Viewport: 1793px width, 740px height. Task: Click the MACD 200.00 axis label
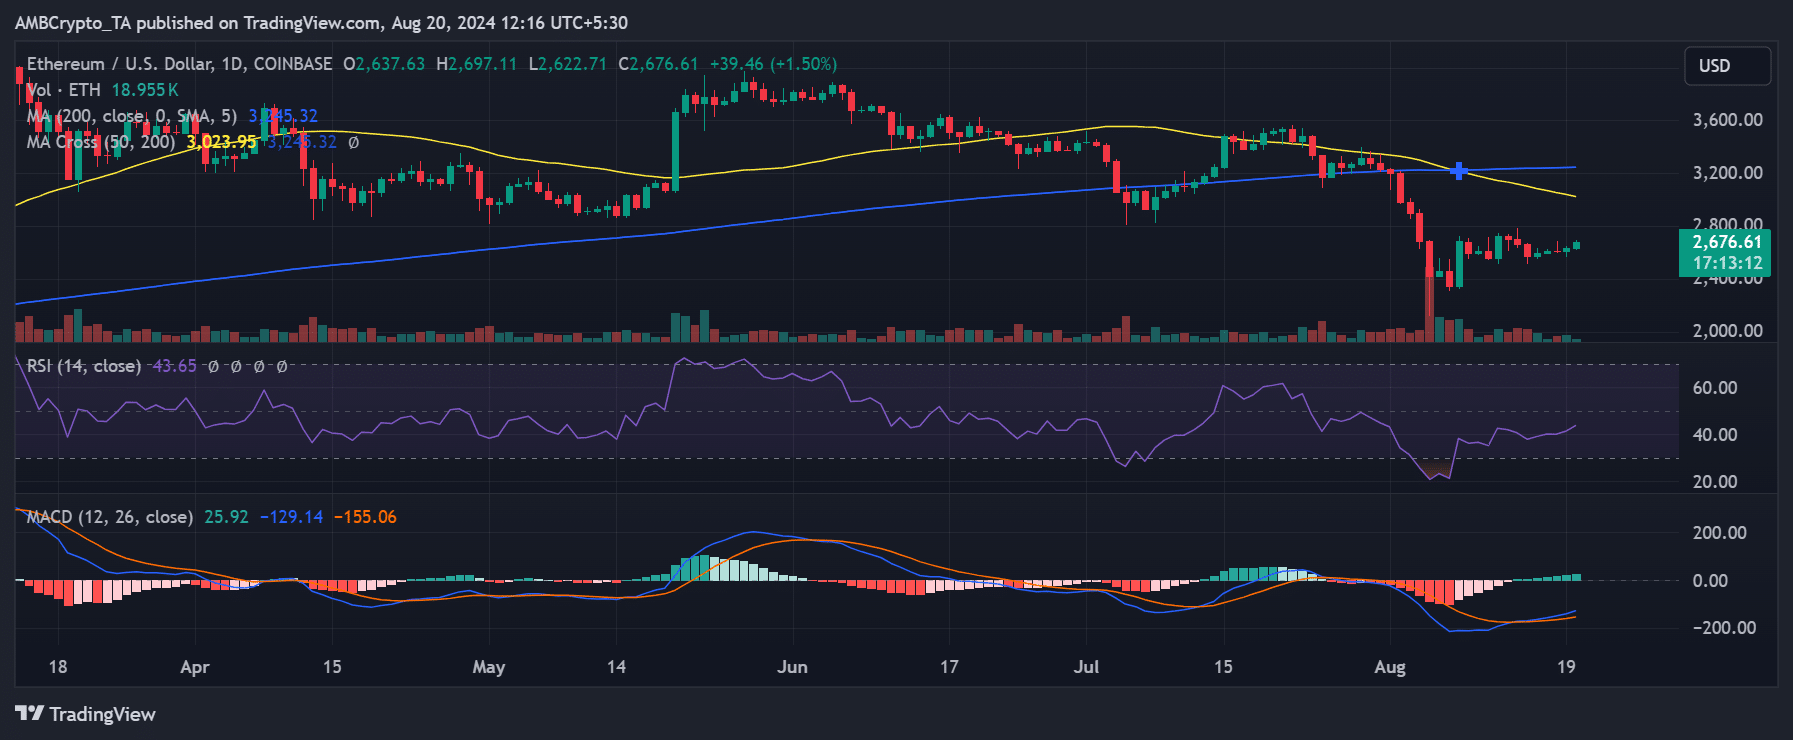[1719, 533]
